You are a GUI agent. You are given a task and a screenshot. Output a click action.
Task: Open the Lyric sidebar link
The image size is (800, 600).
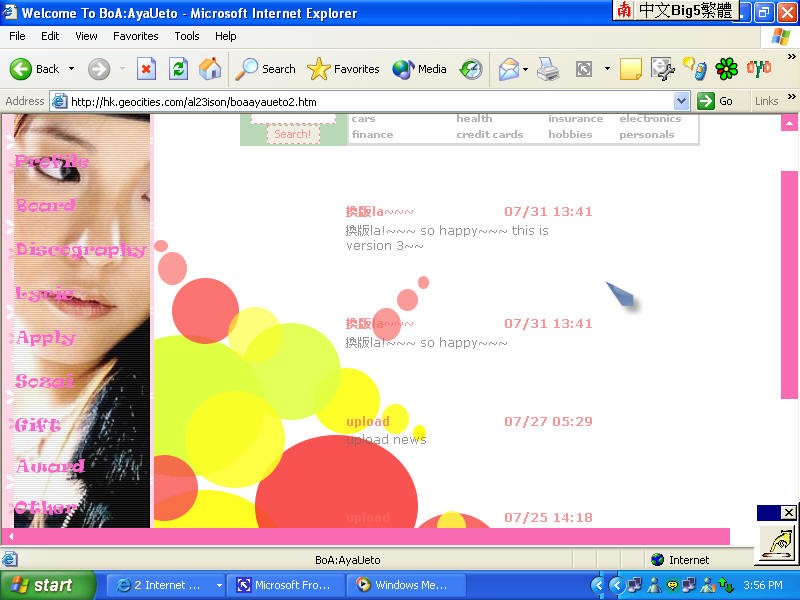point(44,293)
